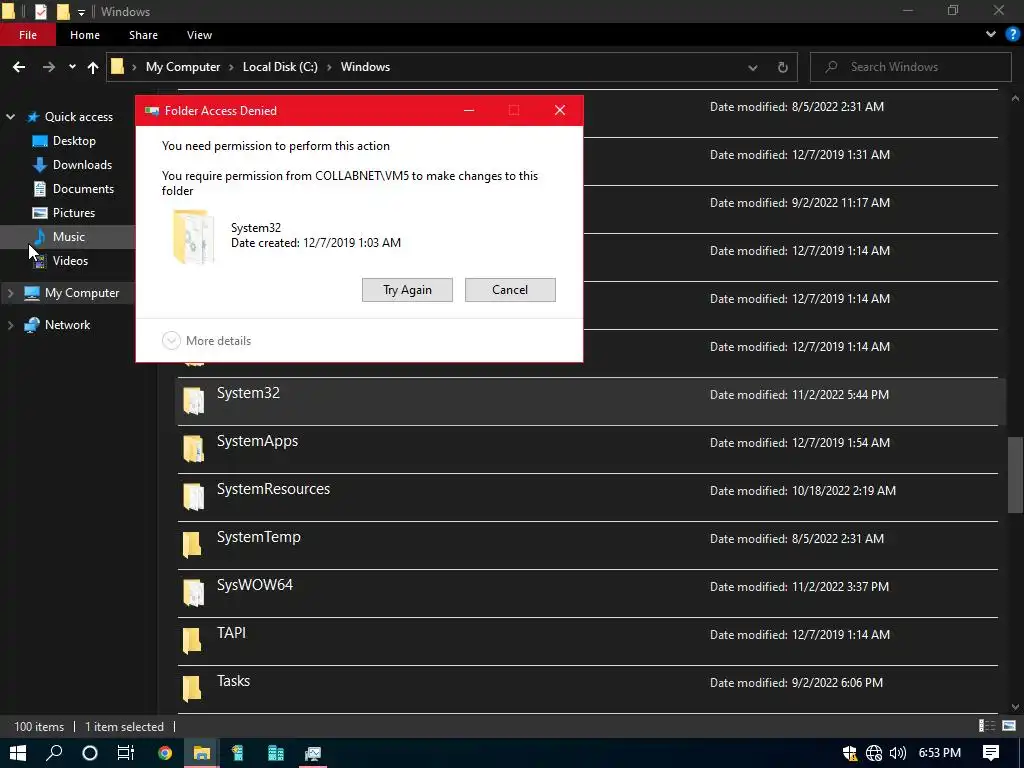Click the SystemApps folder name
The height and width of the screenshot is (768, 1024).
coord(257,441)
